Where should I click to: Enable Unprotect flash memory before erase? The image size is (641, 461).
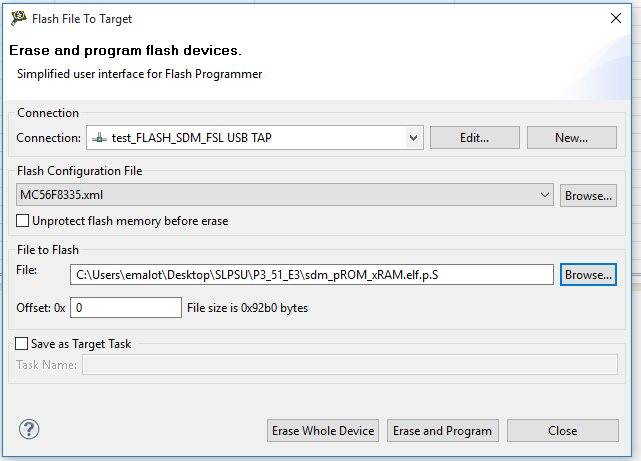[x=24, y=221]
